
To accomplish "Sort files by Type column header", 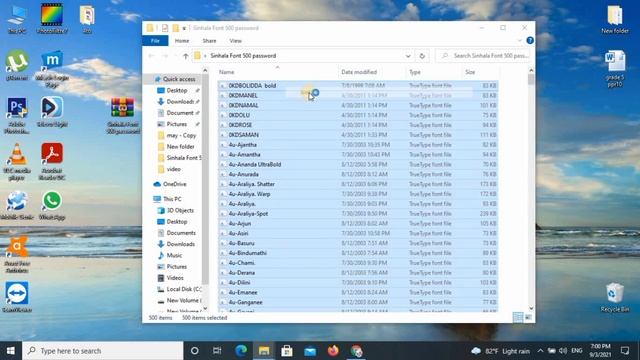I will tap(433, 72).
